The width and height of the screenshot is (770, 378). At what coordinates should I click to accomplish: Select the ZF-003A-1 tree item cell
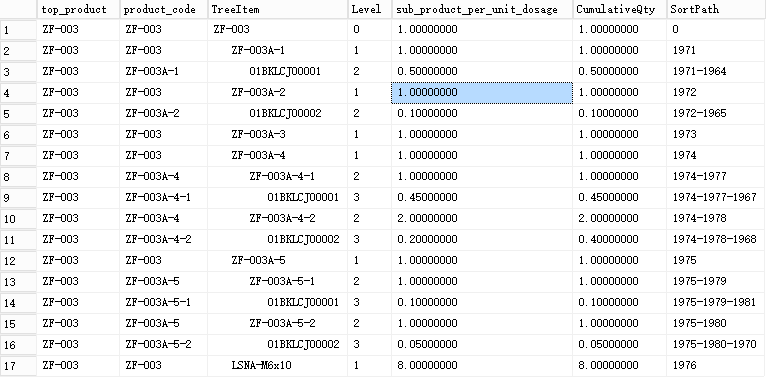click(x=277, y=51)
